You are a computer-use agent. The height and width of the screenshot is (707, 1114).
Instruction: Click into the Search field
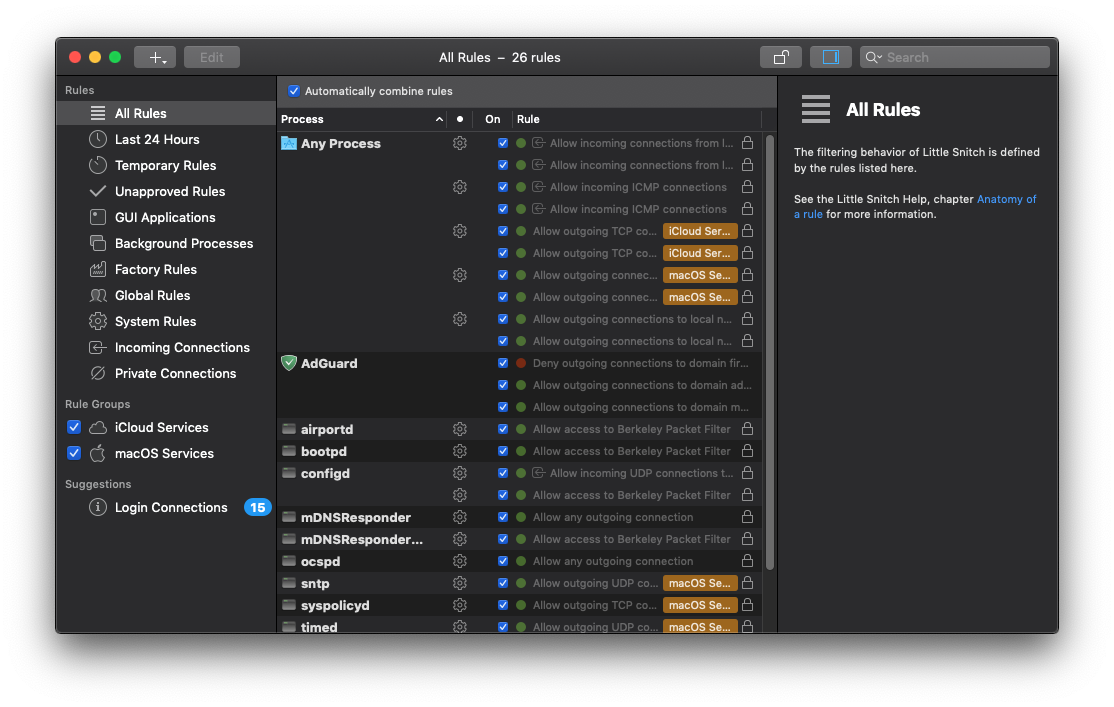(x=960, y=57)
